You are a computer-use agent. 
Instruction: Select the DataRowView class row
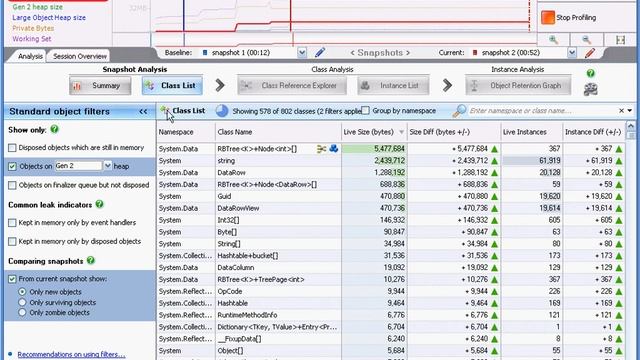pyautogui.click(x=391, y=208)
